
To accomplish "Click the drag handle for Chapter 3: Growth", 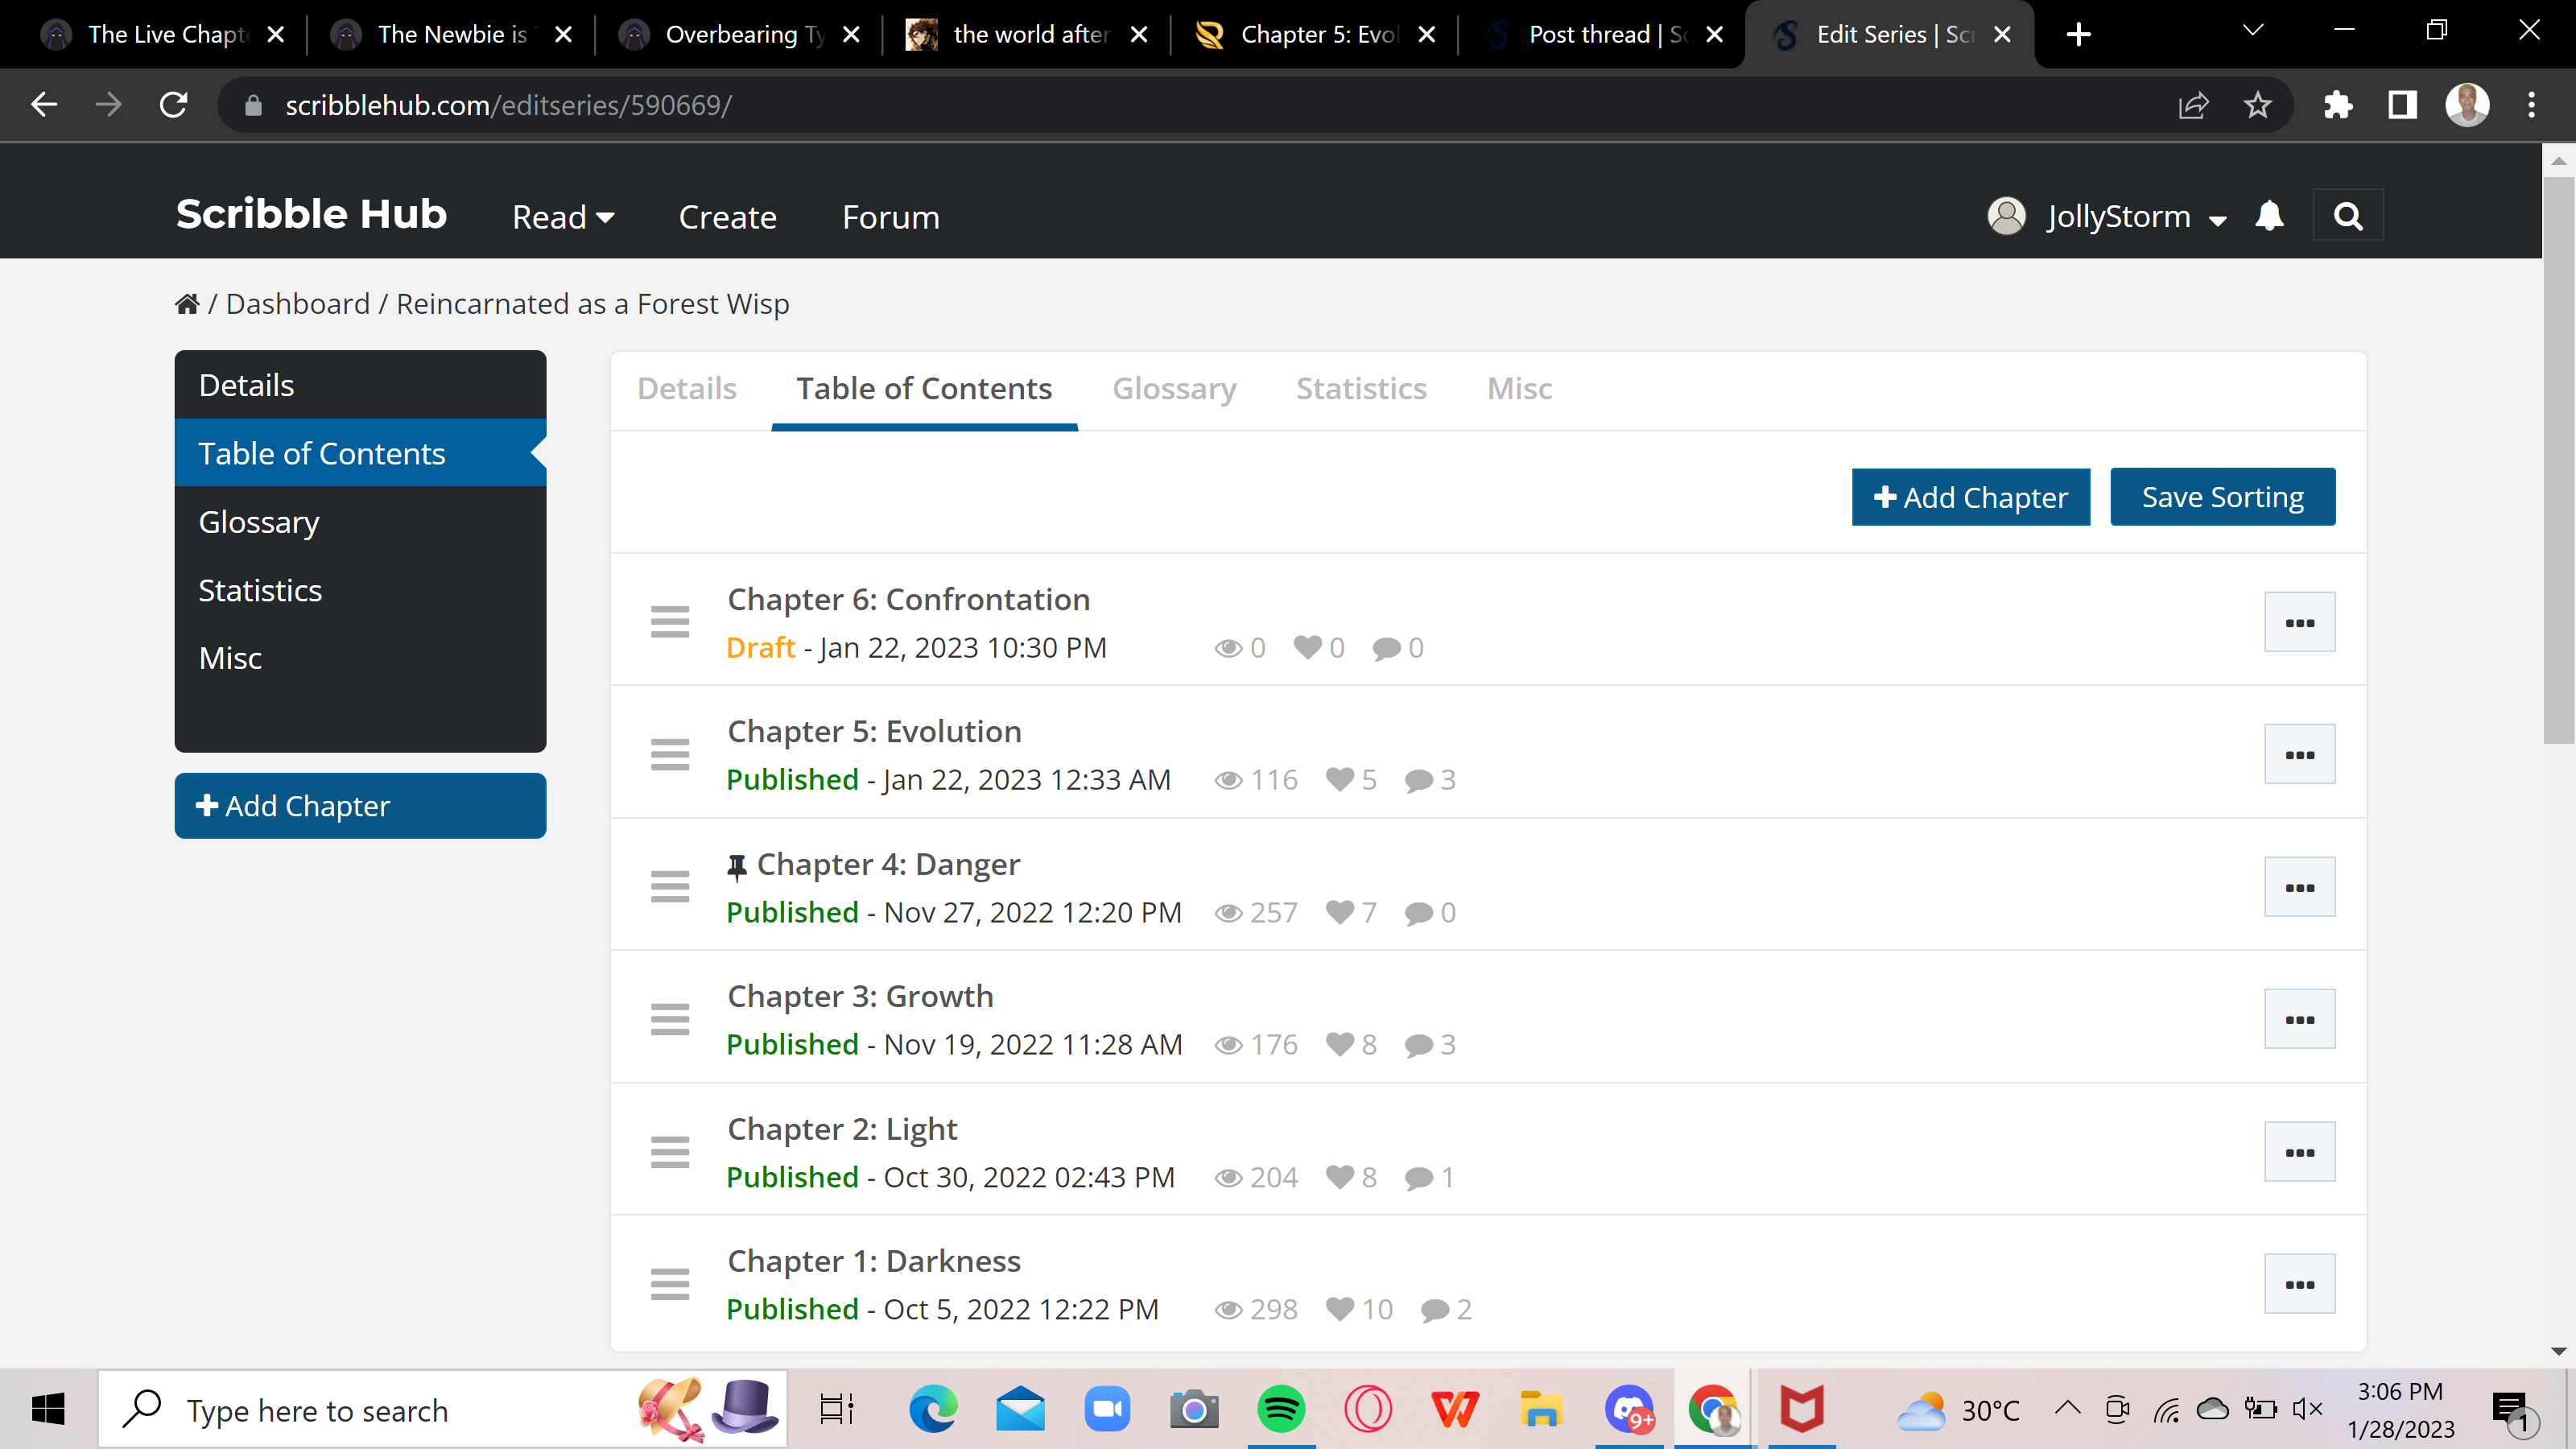I will tap(669, 1019).
